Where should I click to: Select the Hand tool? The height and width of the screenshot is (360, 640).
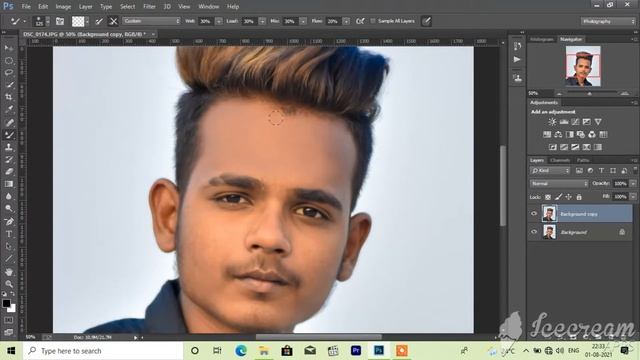(x=9, y=272)
